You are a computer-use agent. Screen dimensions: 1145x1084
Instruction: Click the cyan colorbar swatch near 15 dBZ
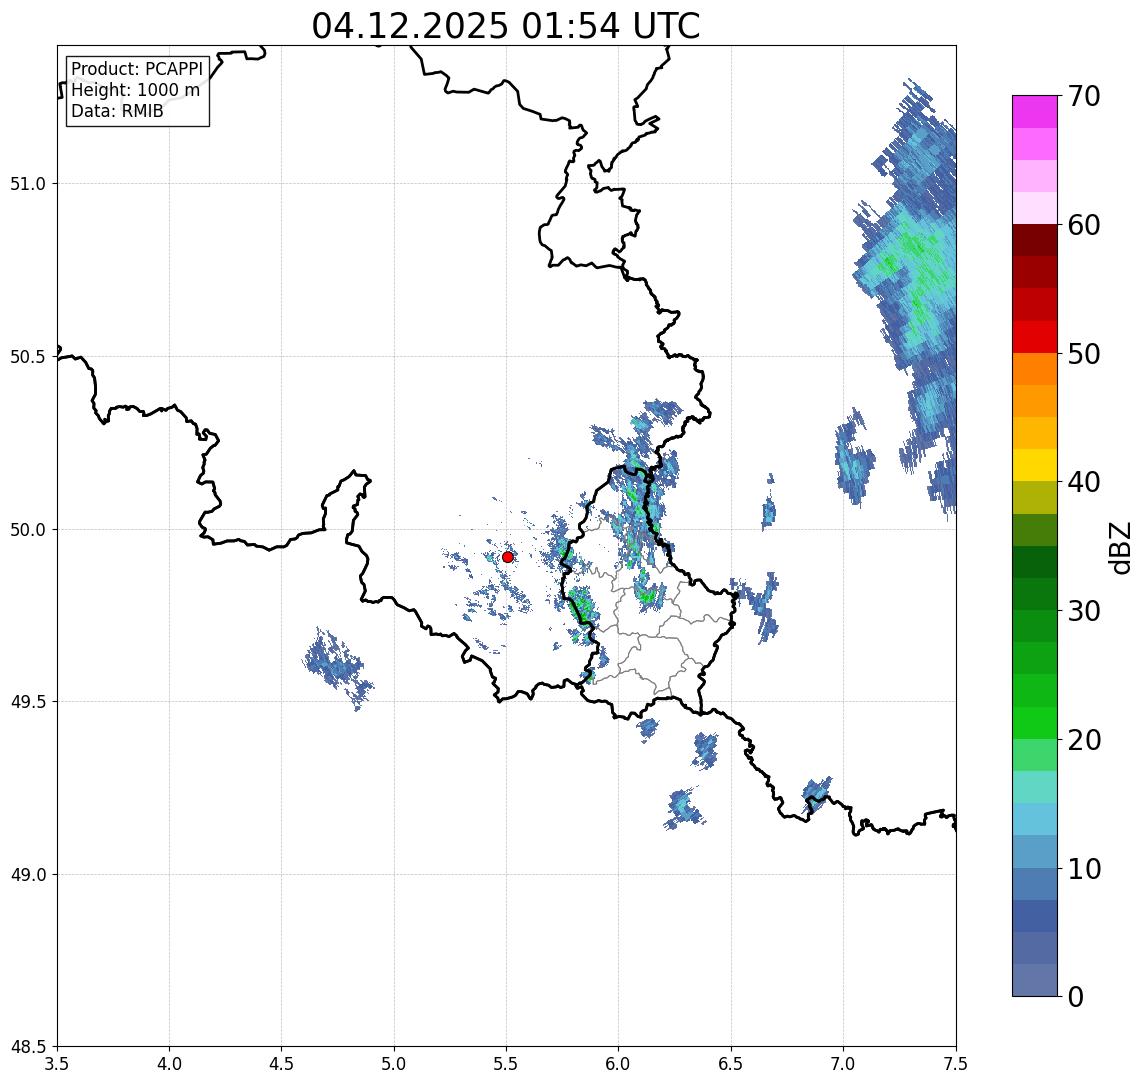1035,819
